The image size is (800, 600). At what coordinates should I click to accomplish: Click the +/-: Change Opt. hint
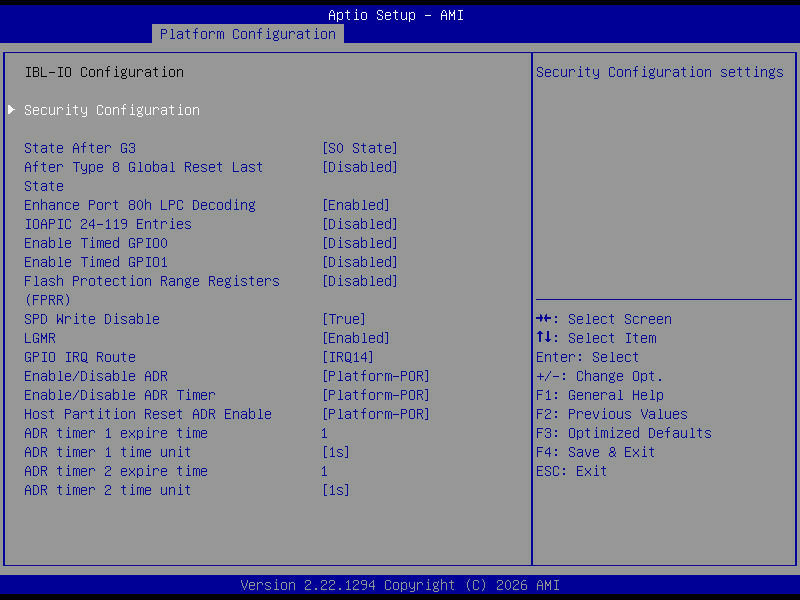tap(599, 376)
